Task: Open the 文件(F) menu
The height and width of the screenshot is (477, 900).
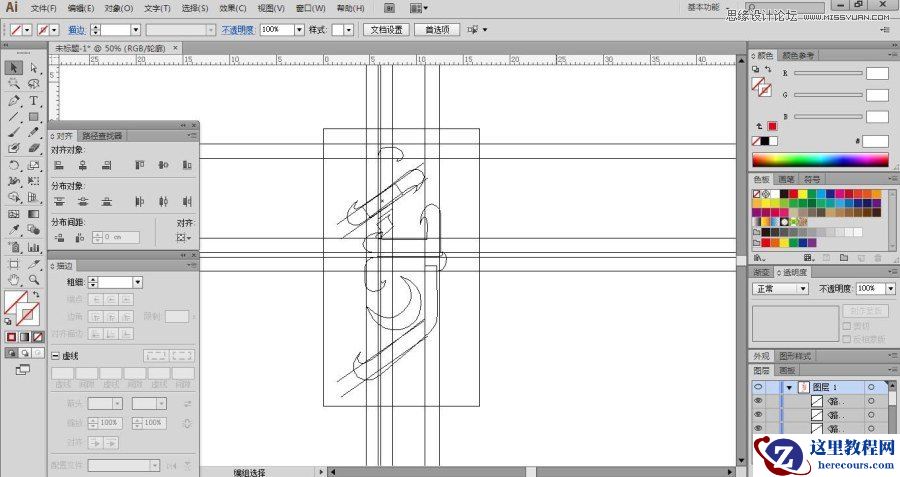Action: tap(44, 8)
